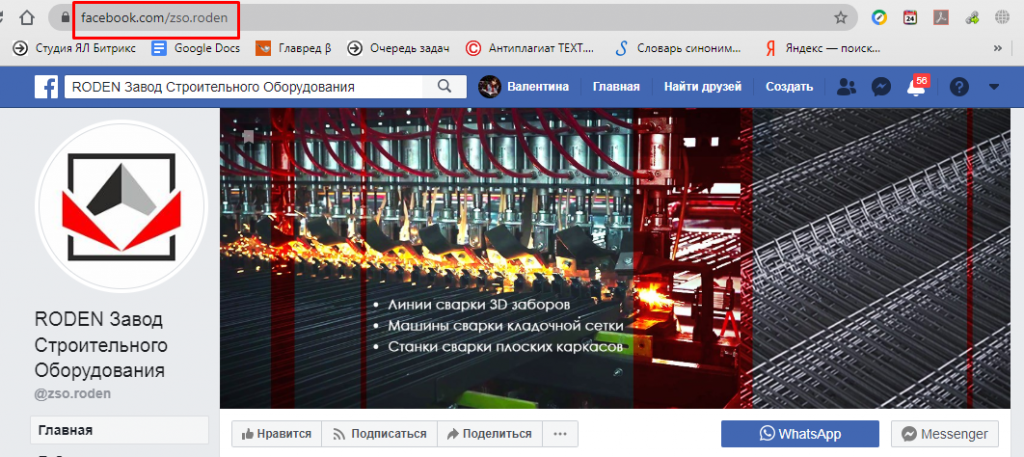Click the address bar with facebook.com/zso.roden
1024x457 pixels.
[453, 18]
